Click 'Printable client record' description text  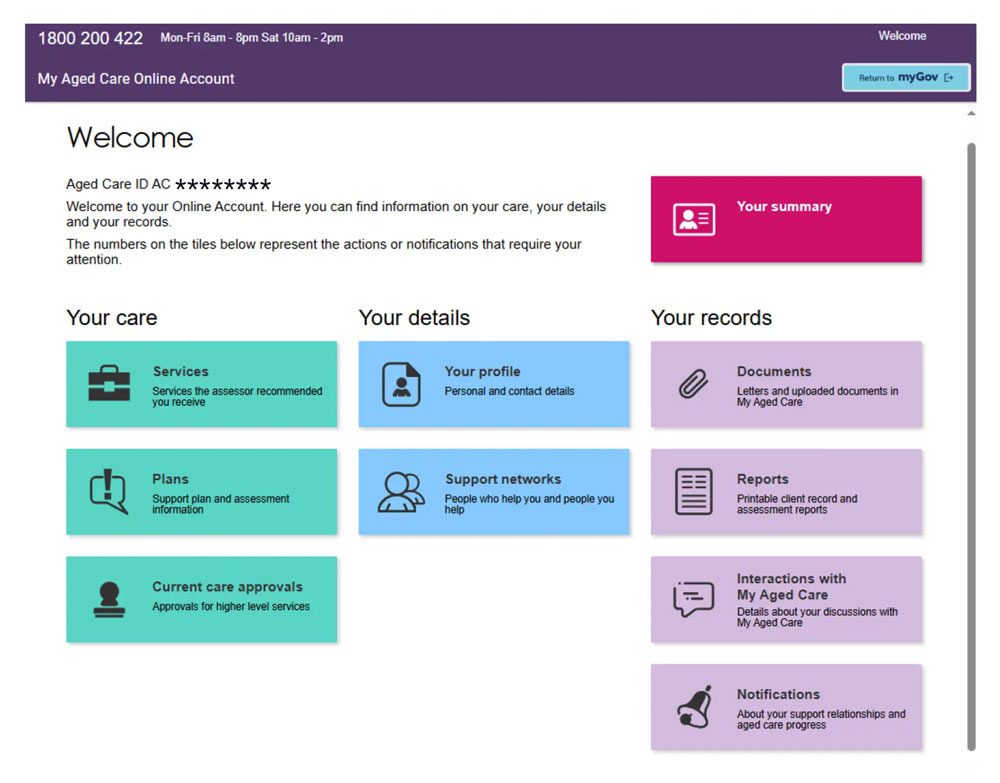coord(797,504)
